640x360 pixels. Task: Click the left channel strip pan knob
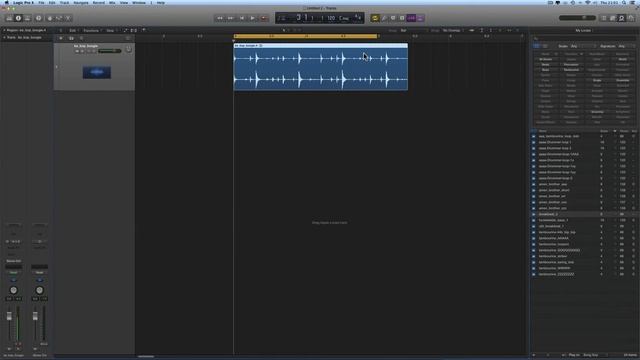click(x=13, y=290)
